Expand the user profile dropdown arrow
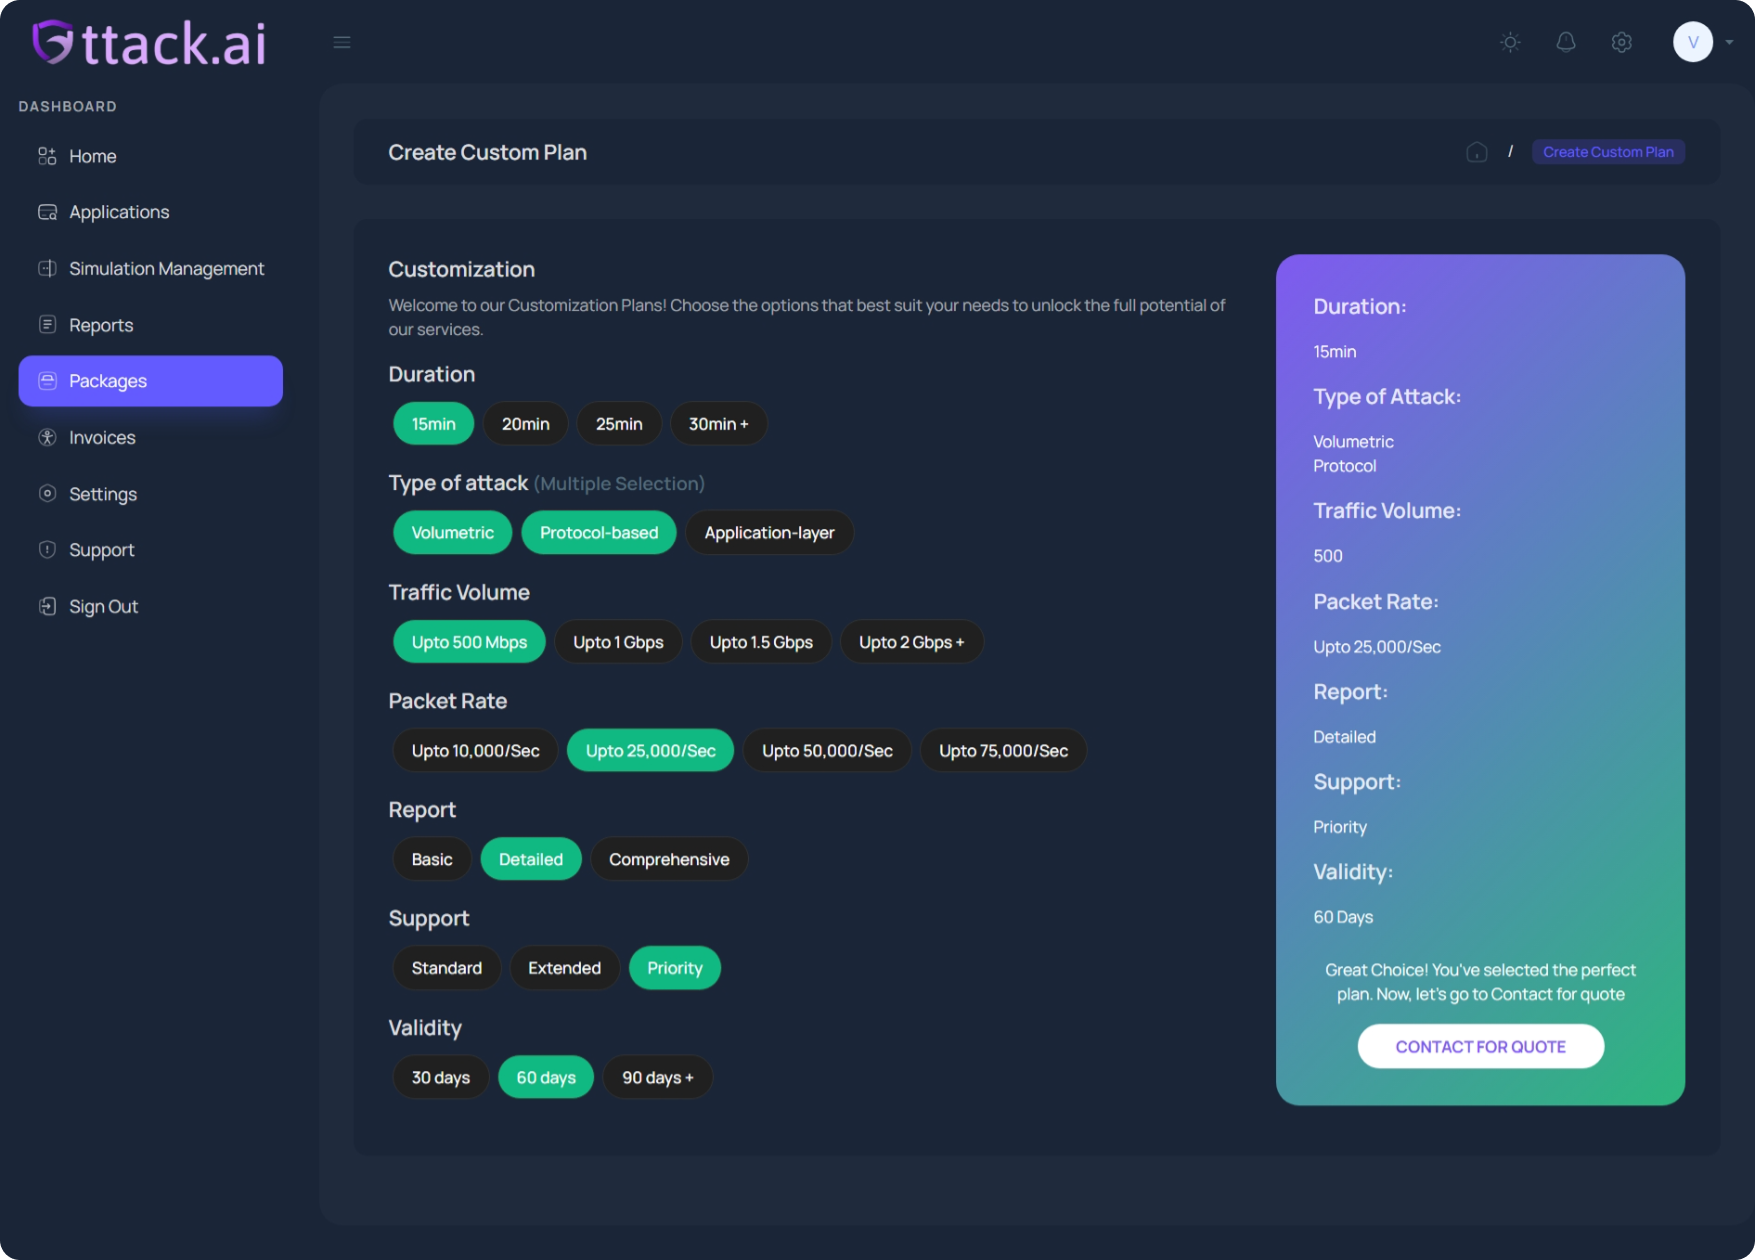 click(1729, 42)
